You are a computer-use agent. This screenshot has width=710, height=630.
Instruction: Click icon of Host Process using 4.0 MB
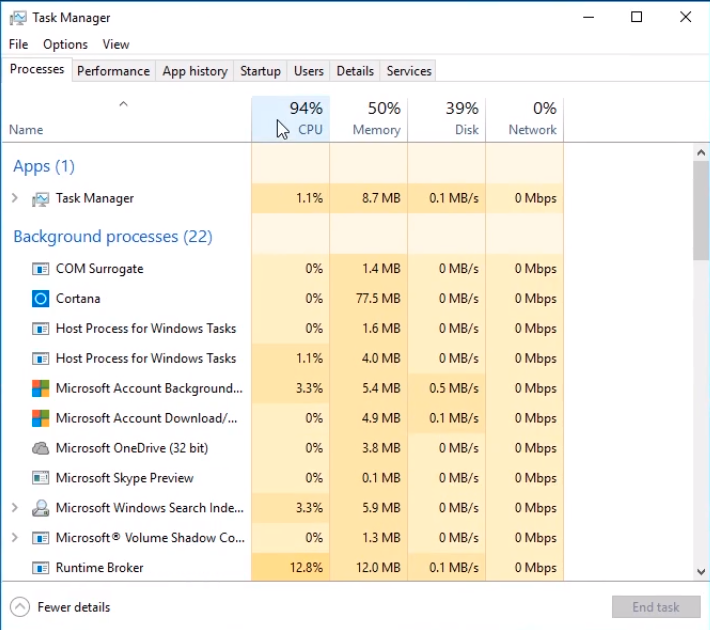coord(40,359)
